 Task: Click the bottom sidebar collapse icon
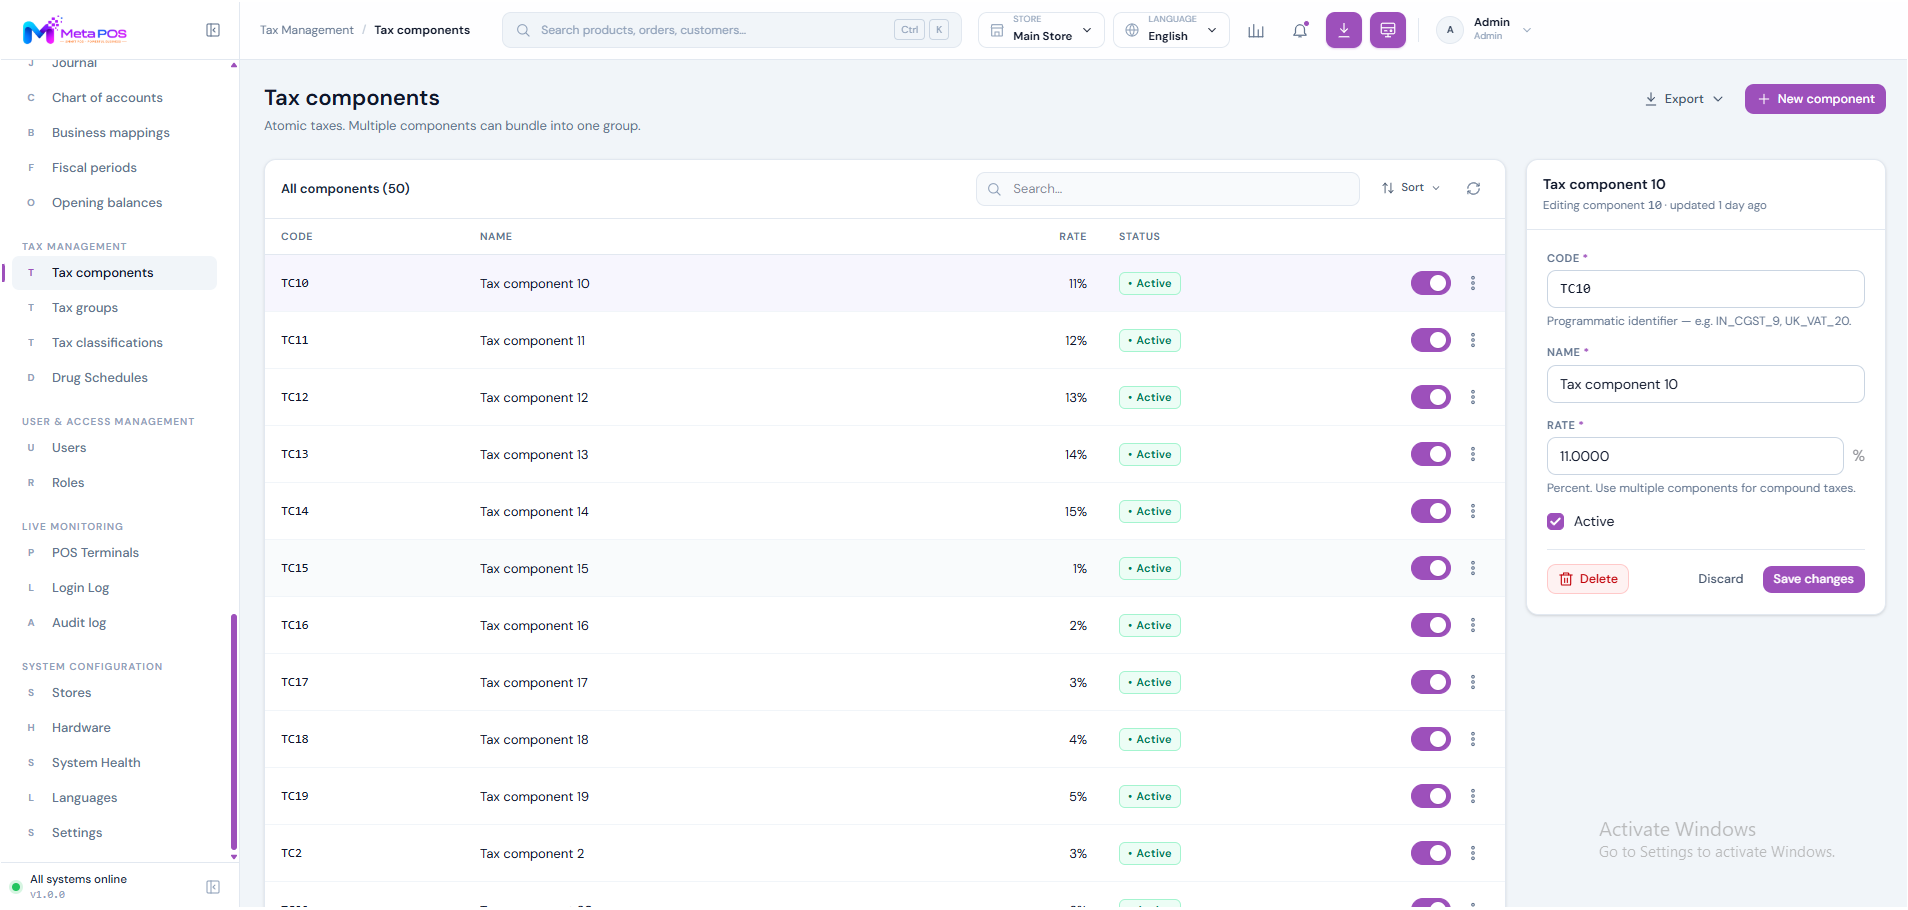pos(213,887)
